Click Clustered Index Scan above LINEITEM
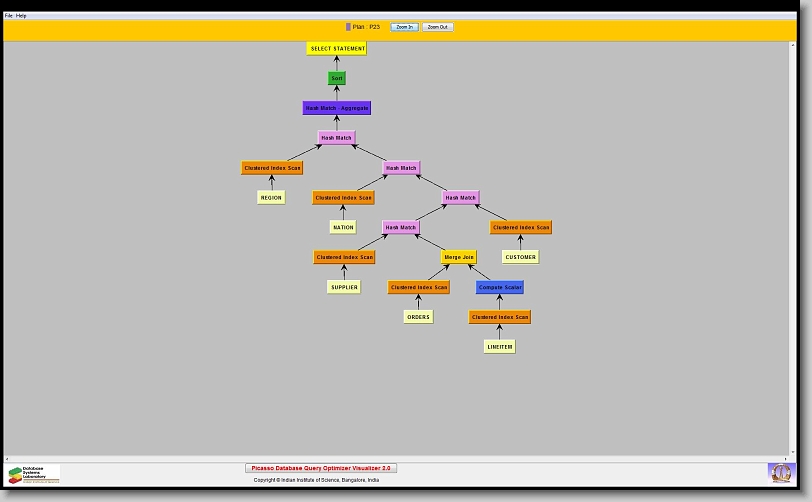Screen dimensions: 812x502 point(499,317)
